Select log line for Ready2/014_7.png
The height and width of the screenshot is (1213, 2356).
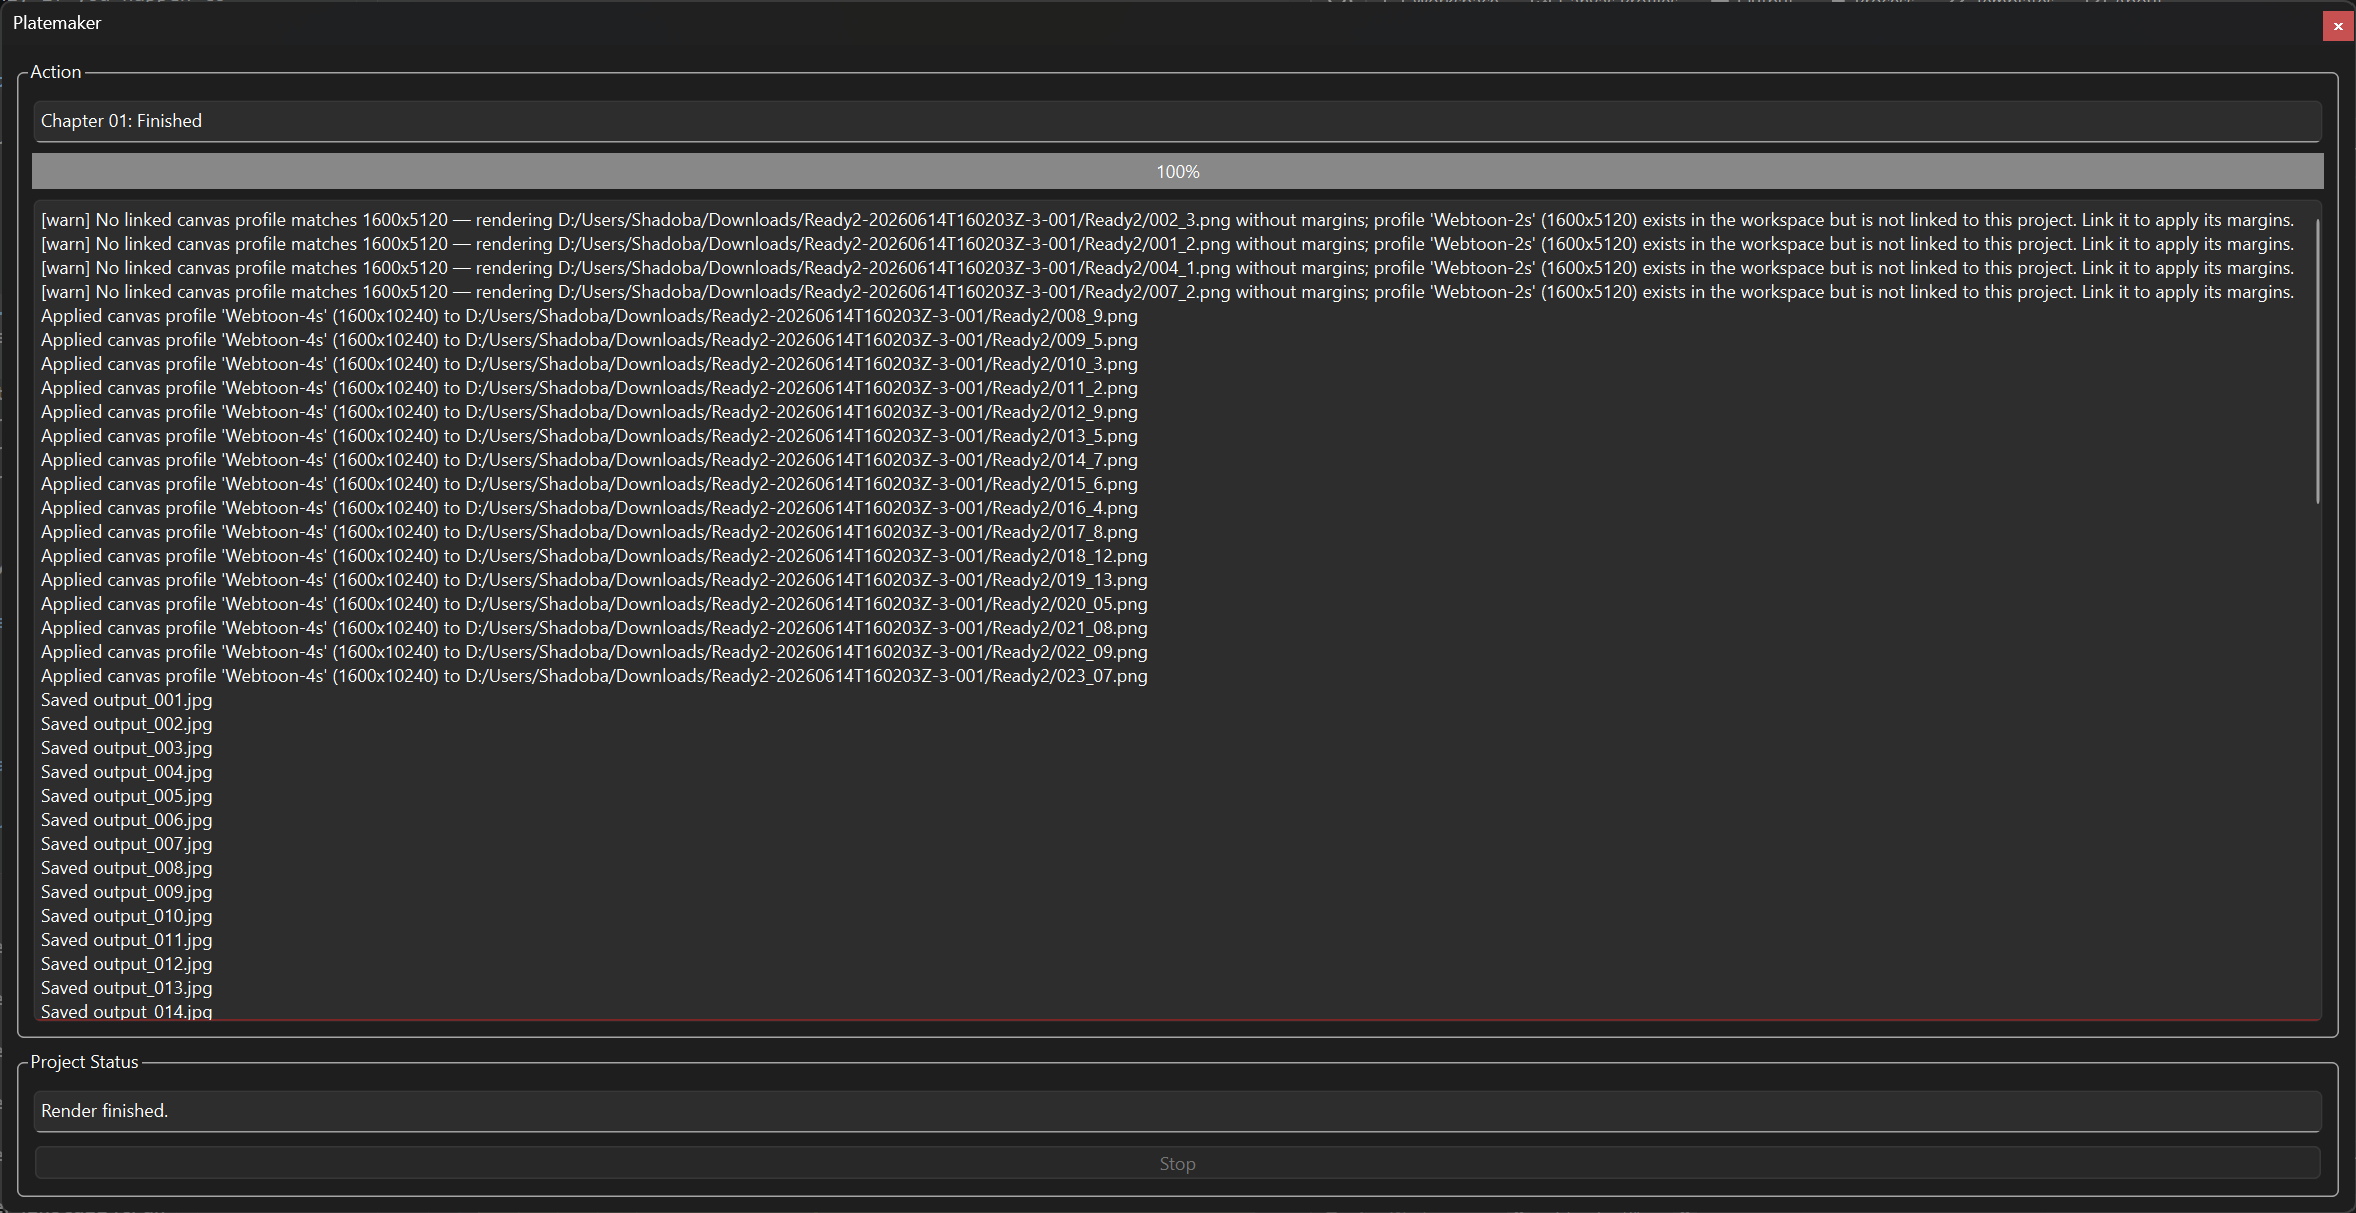pos(589,460)
